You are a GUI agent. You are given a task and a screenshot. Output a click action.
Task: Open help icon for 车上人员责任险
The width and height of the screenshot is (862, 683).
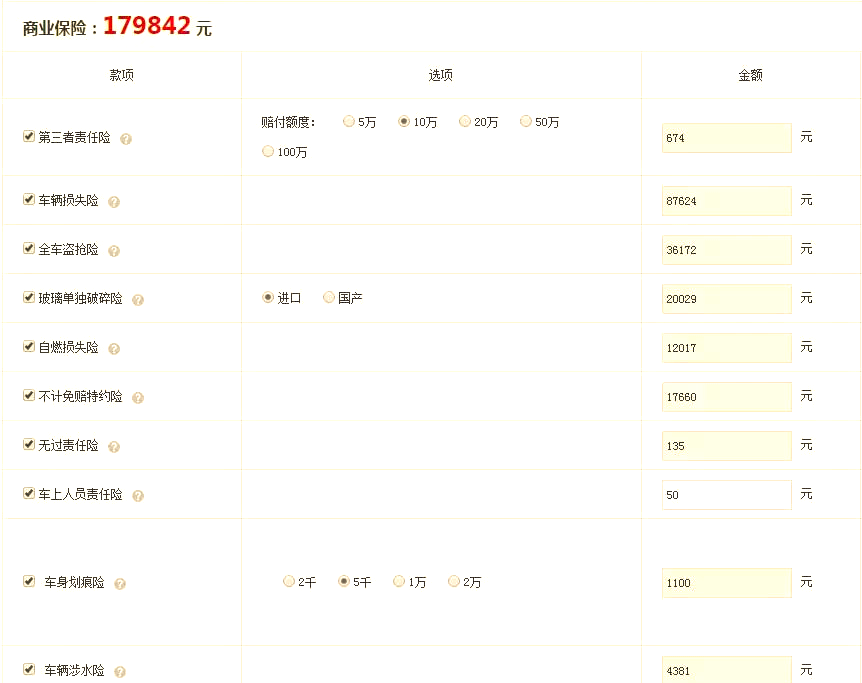pyautogui.click(x=138, y=495)
